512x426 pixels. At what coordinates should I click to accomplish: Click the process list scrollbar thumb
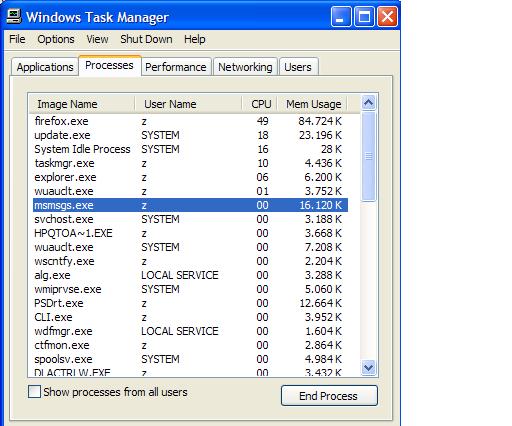point(369,156)
